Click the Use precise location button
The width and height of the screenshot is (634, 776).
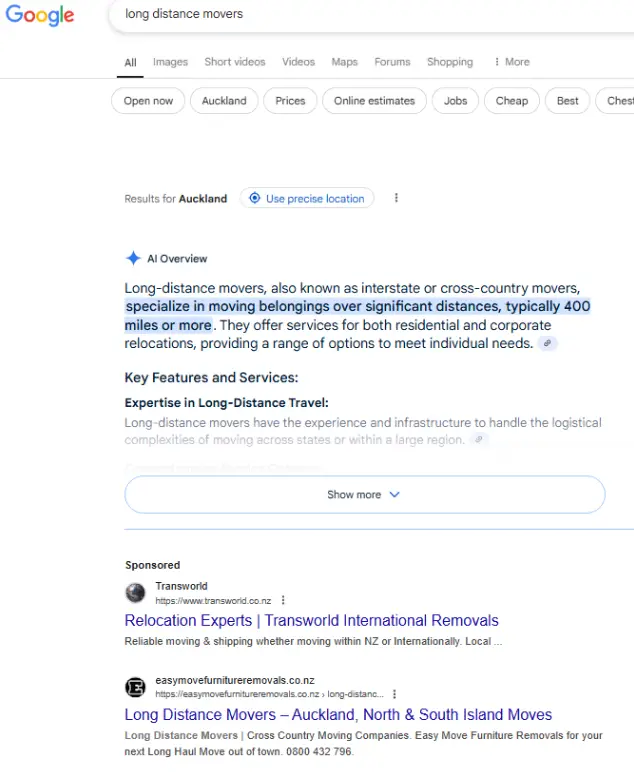pos(307,198)
